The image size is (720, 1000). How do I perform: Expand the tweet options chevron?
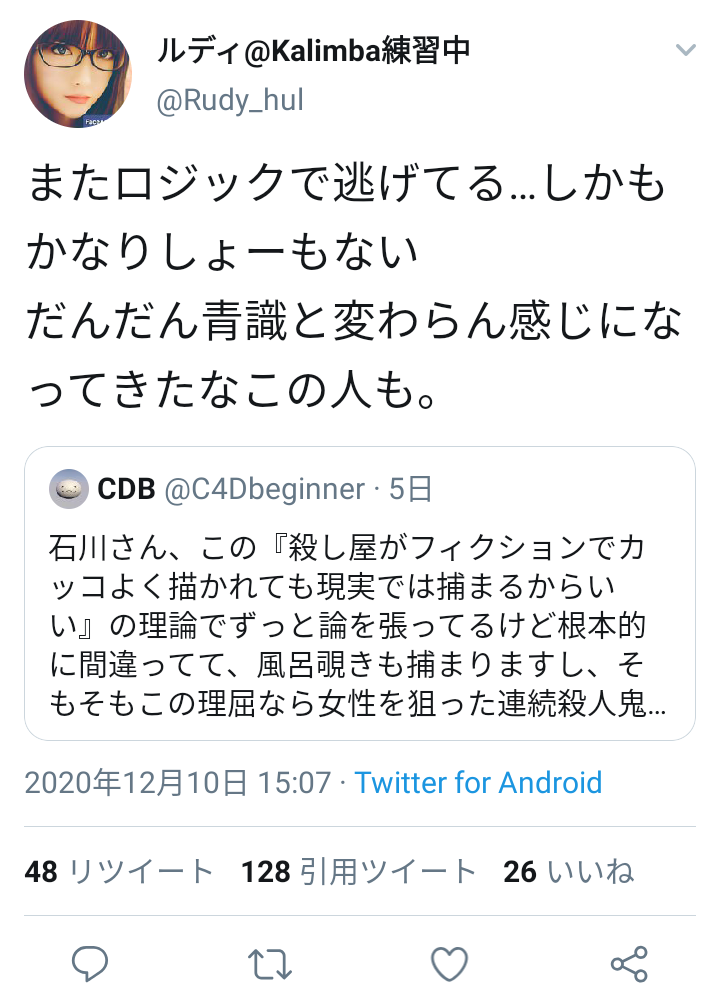coord(686,49)
